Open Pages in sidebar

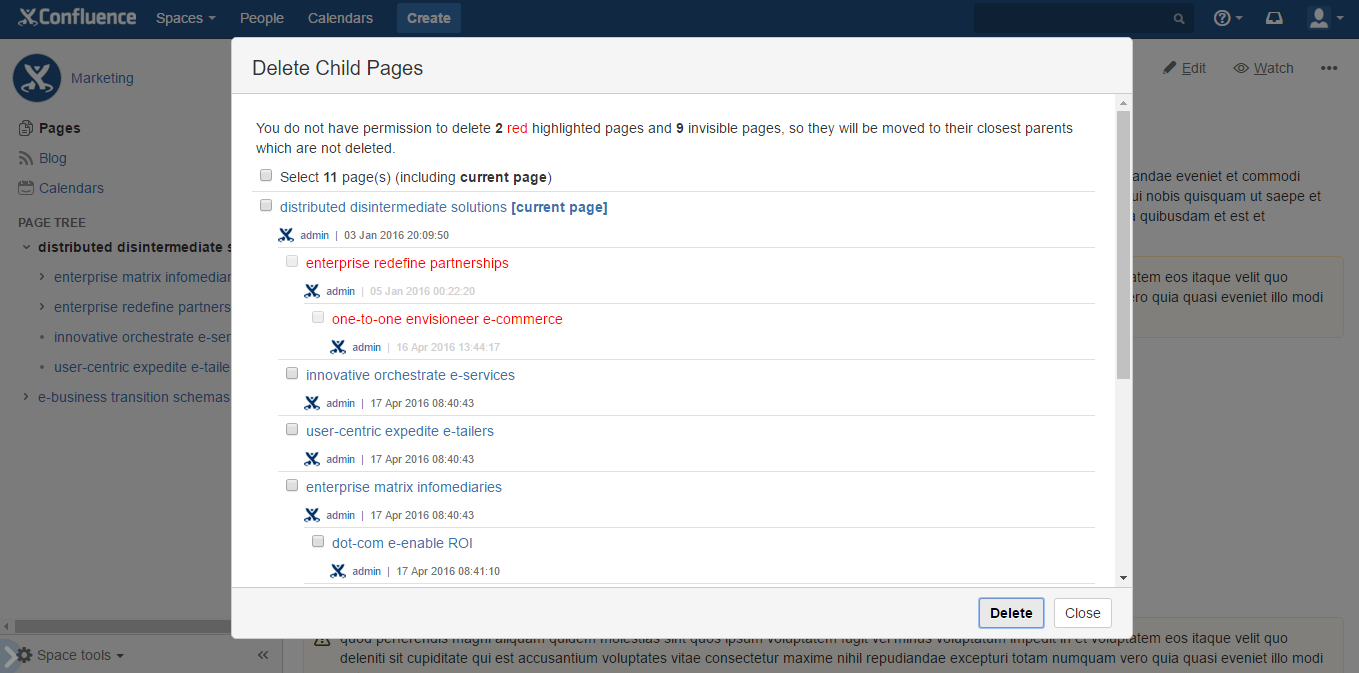[x=60, y=128]
